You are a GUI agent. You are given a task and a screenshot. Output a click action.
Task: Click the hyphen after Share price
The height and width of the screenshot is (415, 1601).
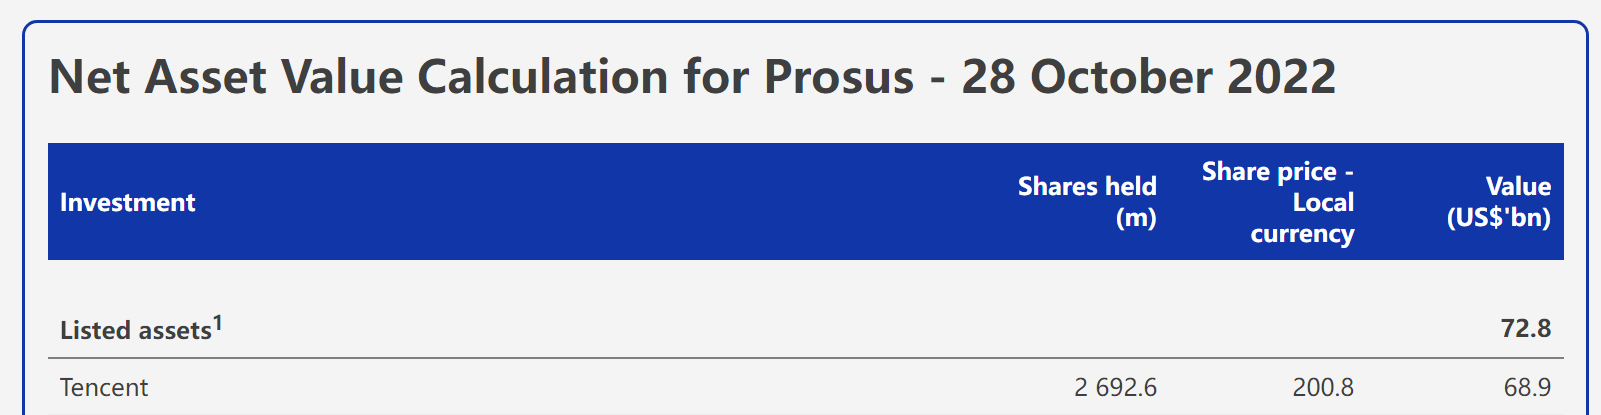[x=1349, y=173]
